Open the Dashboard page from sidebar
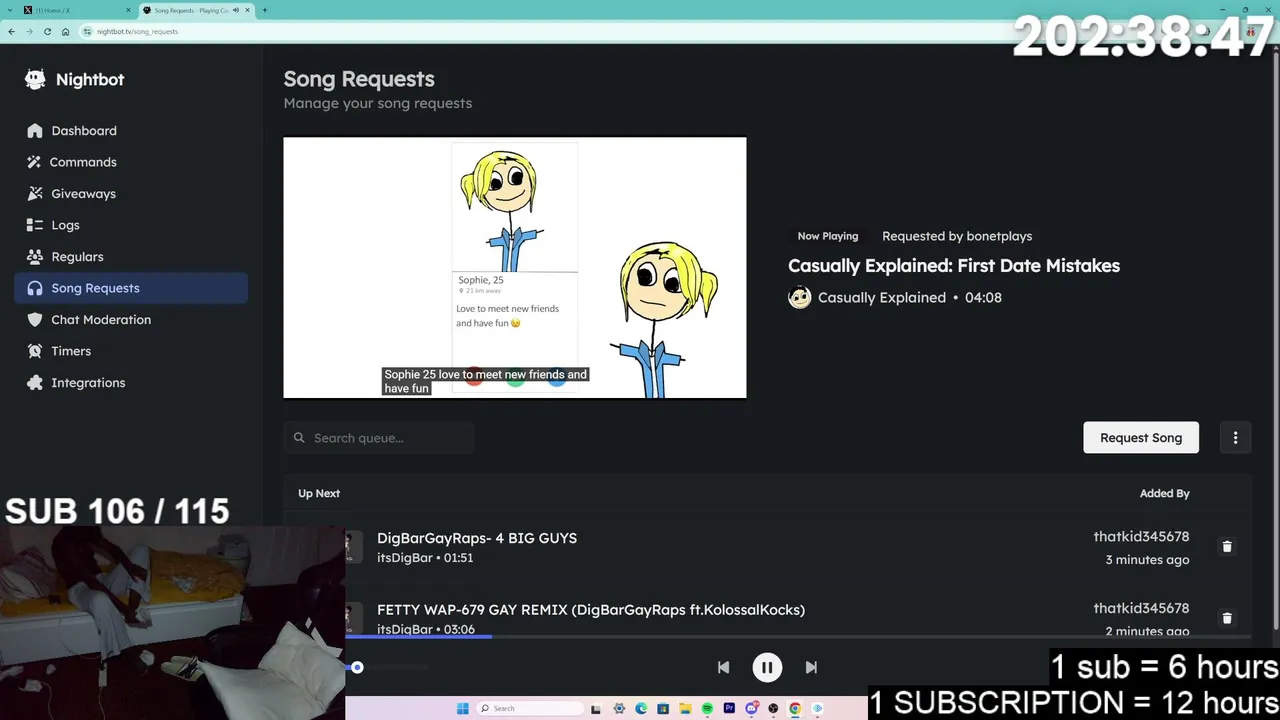The image size is (1280, 720). point(131,131)
